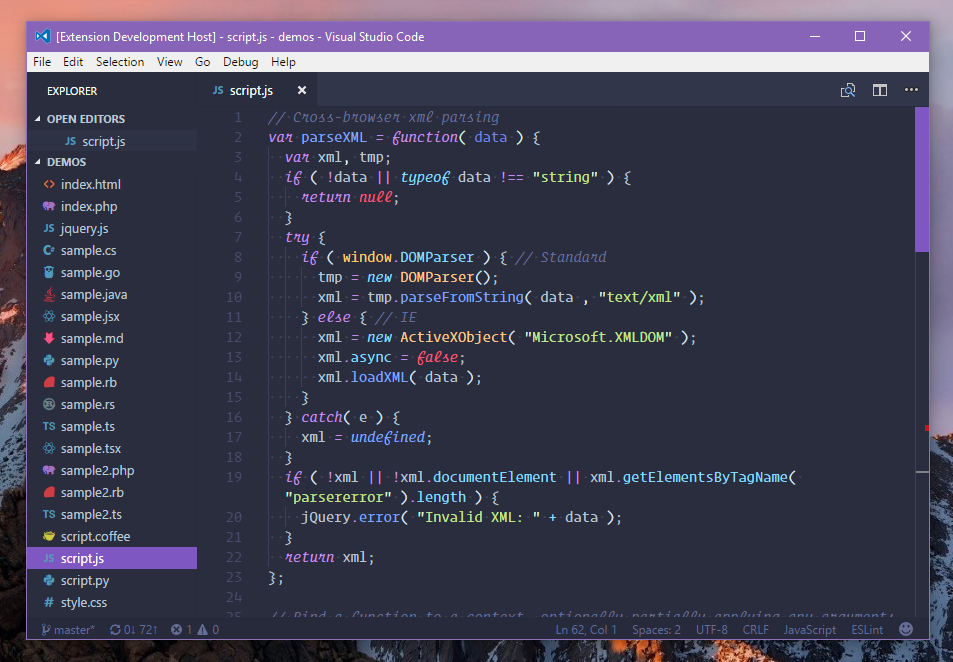Open the Go menu

(x=202, y=62)
